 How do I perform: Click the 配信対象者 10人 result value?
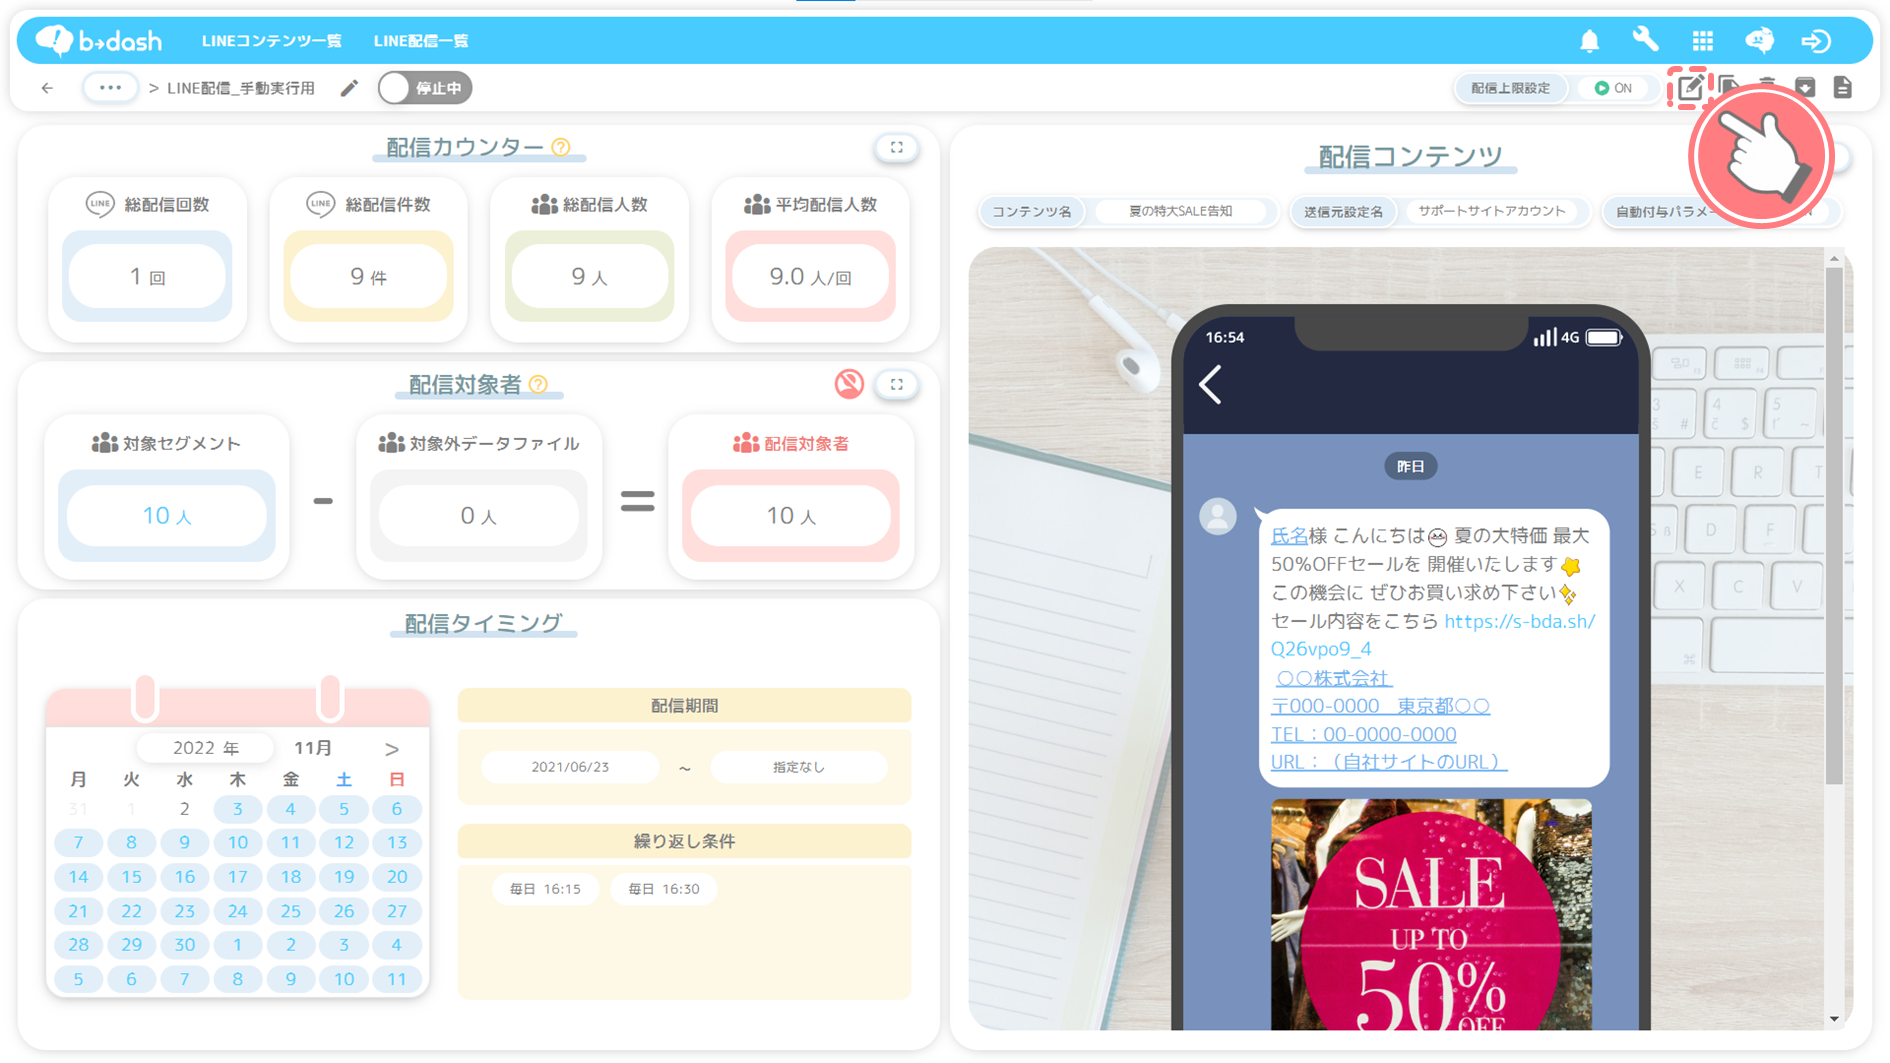click(791, 515)
